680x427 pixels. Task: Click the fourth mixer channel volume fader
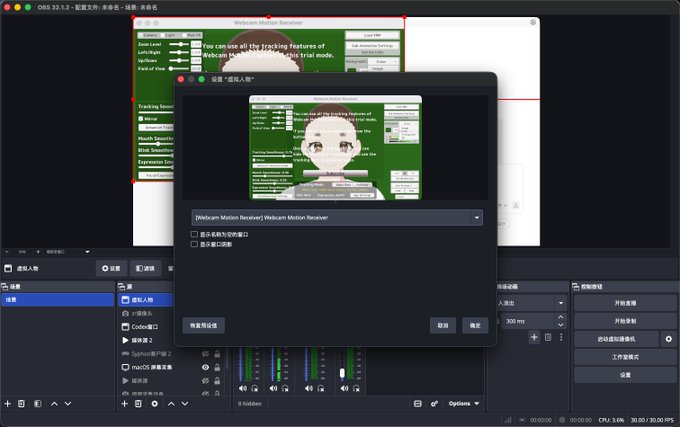[342, 373]
